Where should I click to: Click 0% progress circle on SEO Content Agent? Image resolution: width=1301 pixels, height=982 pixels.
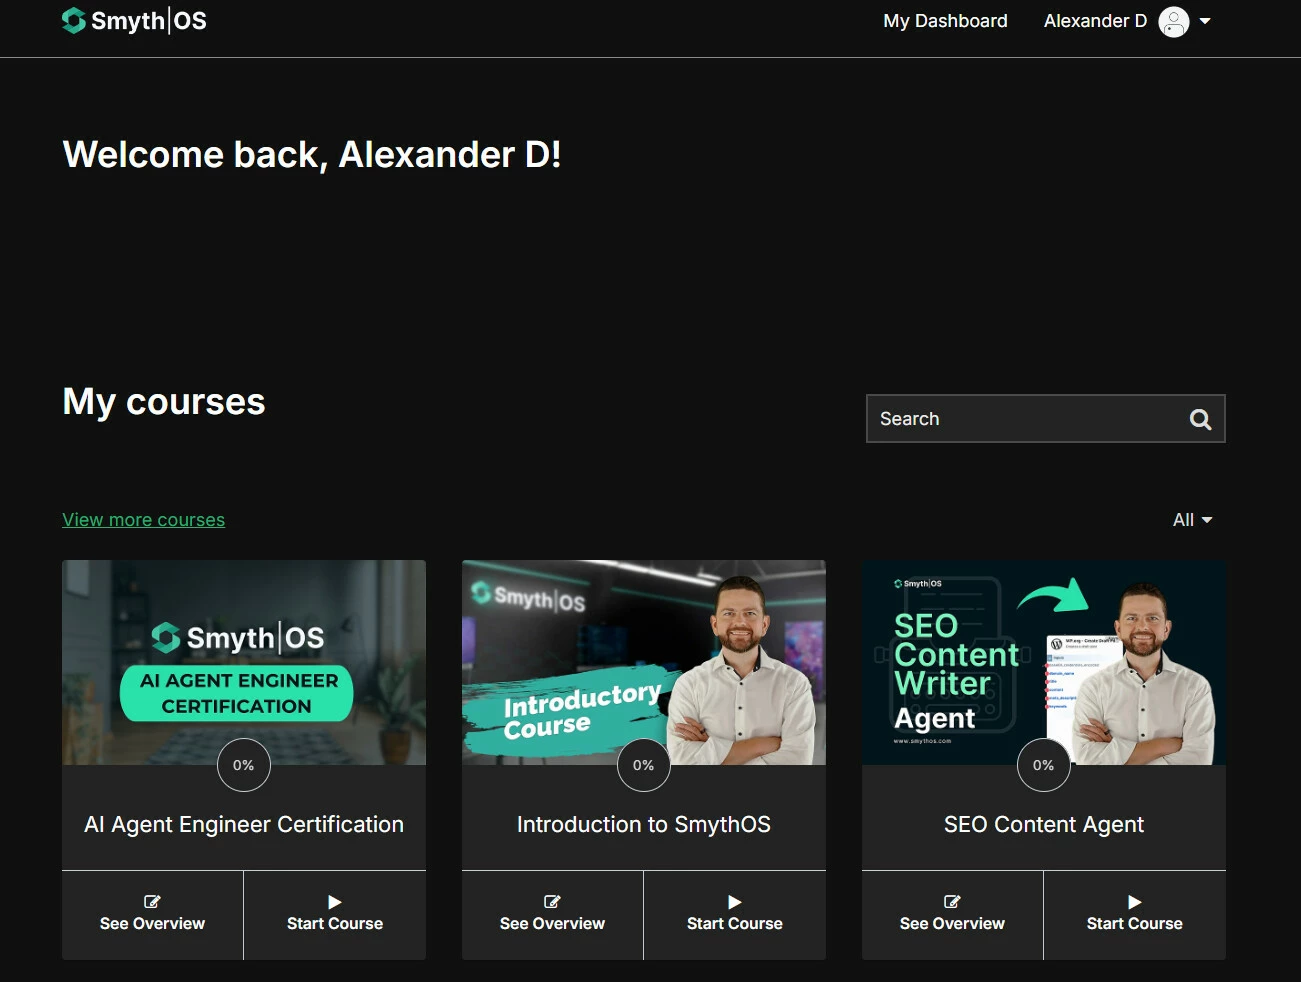[1044, 765]
